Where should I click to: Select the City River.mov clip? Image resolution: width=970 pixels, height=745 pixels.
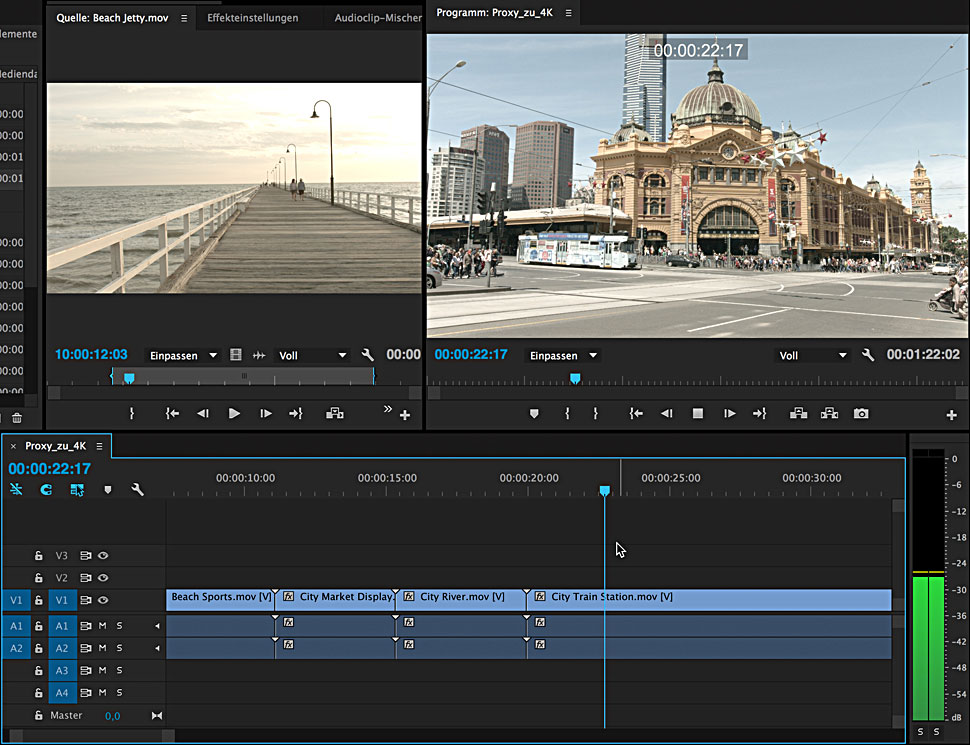pyautogui.click(x=461, y=598)
